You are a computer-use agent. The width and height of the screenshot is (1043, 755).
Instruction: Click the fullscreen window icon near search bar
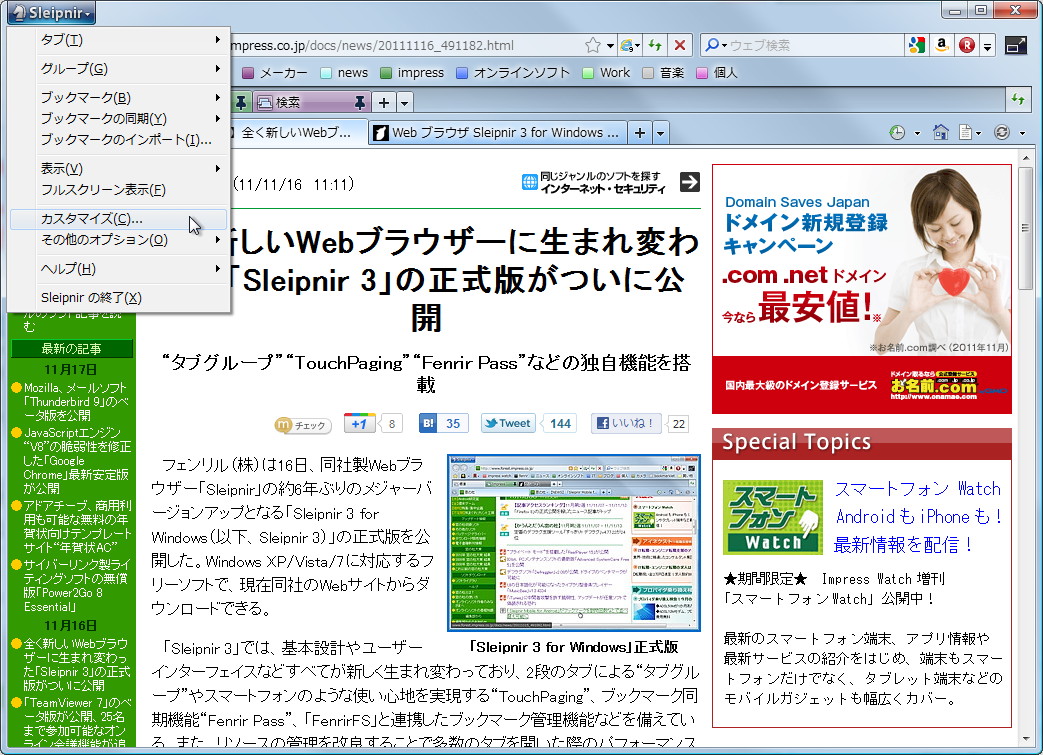pyautogui.click(x=1016, y=45)
